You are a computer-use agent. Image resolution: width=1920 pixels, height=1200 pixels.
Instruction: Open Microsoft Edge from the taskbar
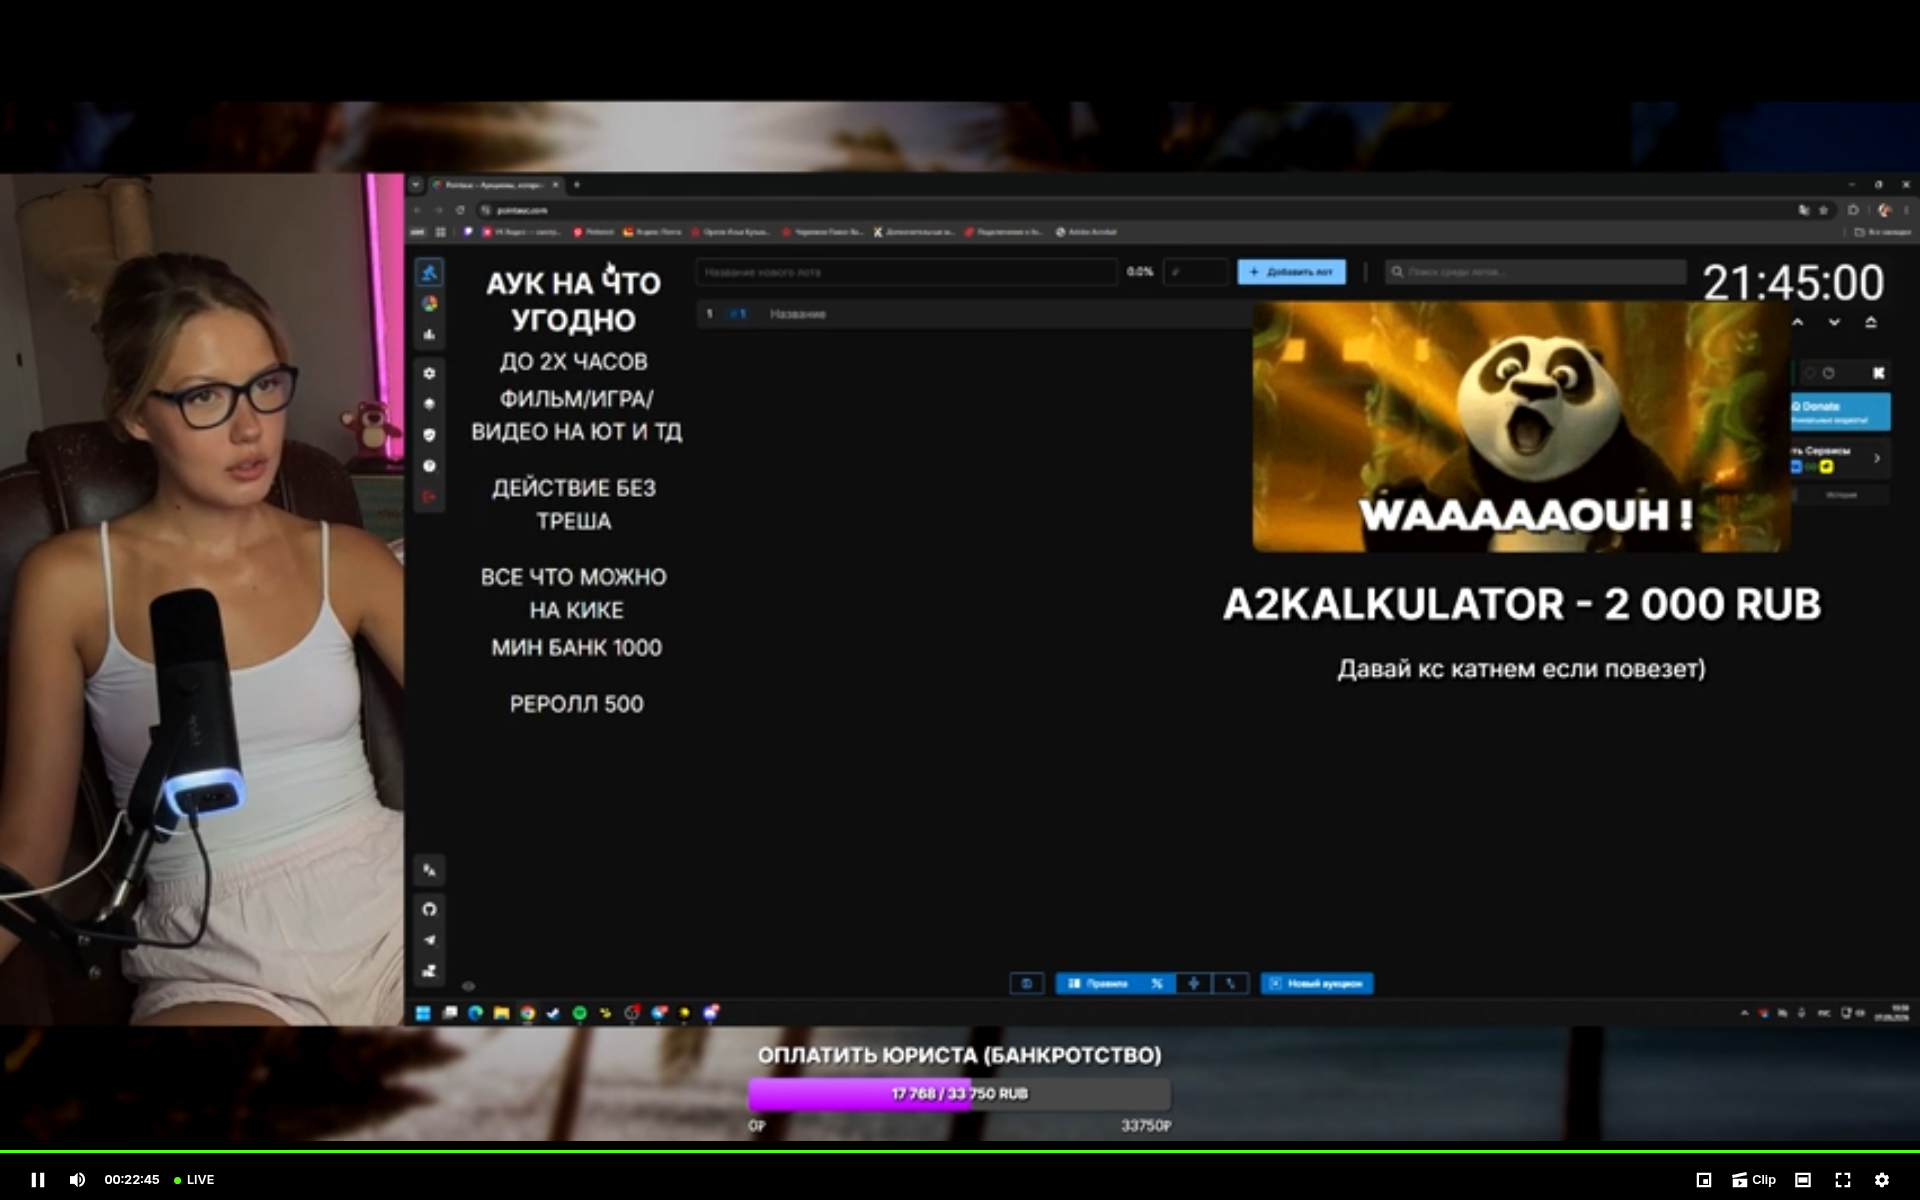[475, 1013]
